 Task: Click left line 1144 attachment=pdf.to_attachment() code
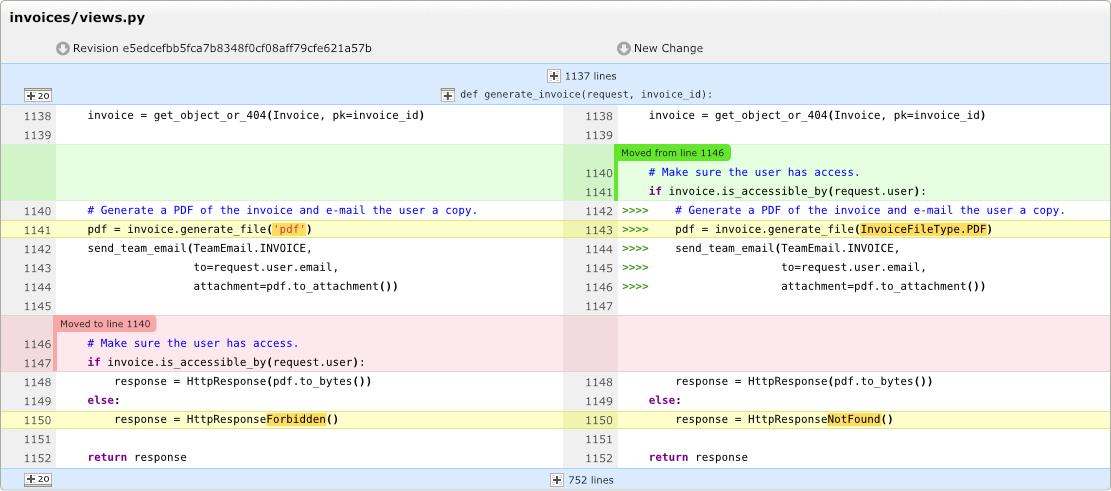tap(295, 286)
